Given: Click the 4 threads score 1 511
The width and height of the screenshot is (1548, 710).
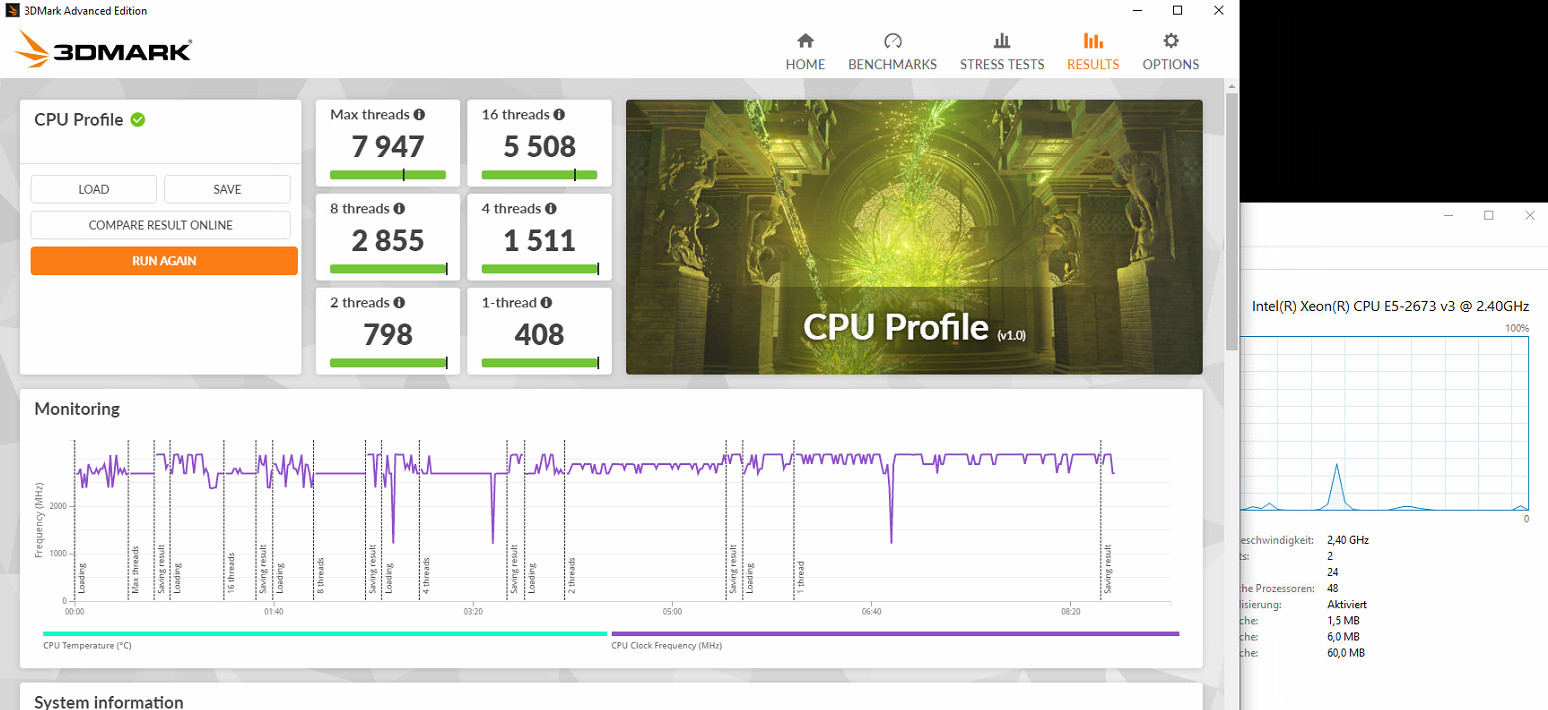Looking at the screenshot, I should [539, 241].
